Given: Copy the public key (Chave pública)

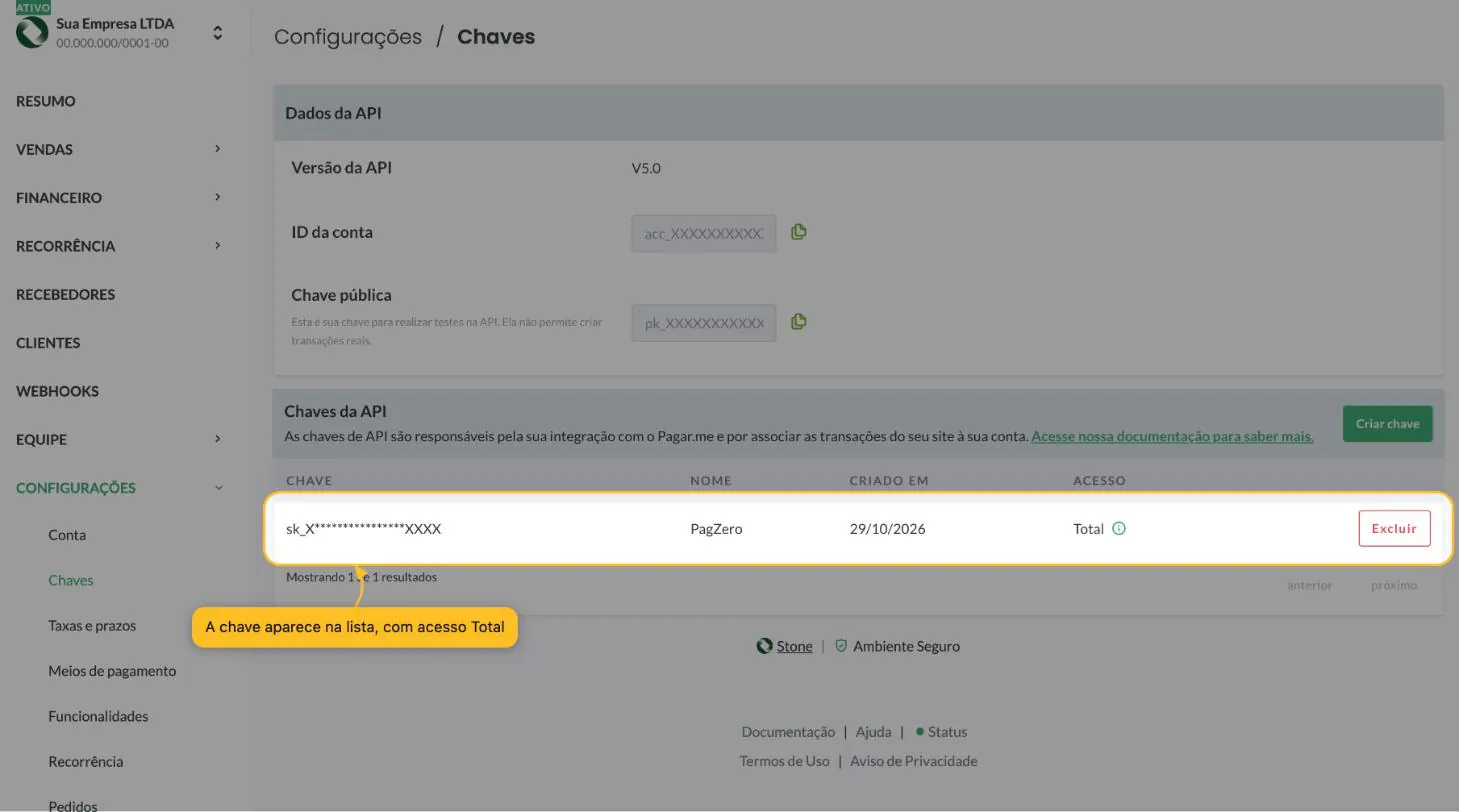Looking at the screenshot, I should pyautogui.click(x=798, y=322).
